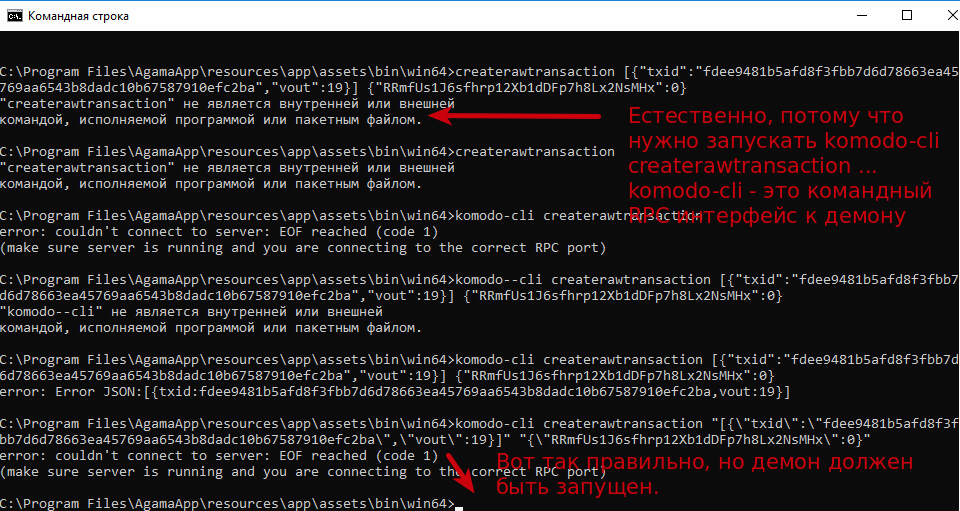Image resolution: width=960 pixels, height=511 pixels.
Task: Close the Командная строка window
Action: click(952, 15)
